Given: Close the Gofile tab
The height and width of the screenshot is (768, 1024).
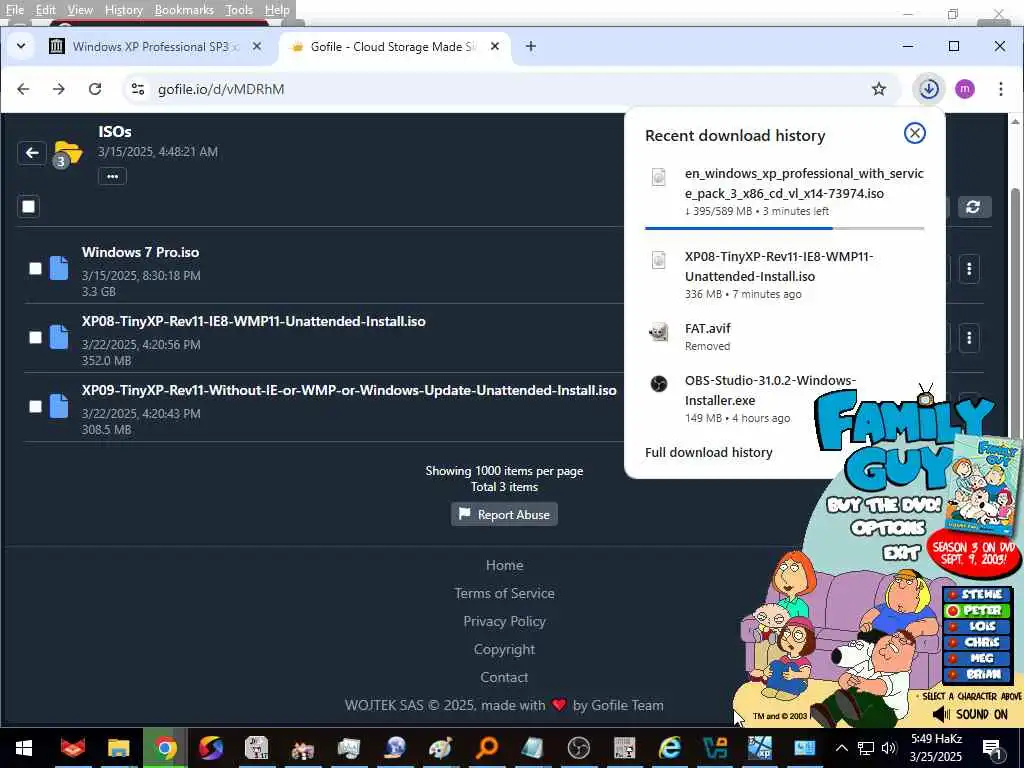Looking at the screenshot, I should pos(495,46).
